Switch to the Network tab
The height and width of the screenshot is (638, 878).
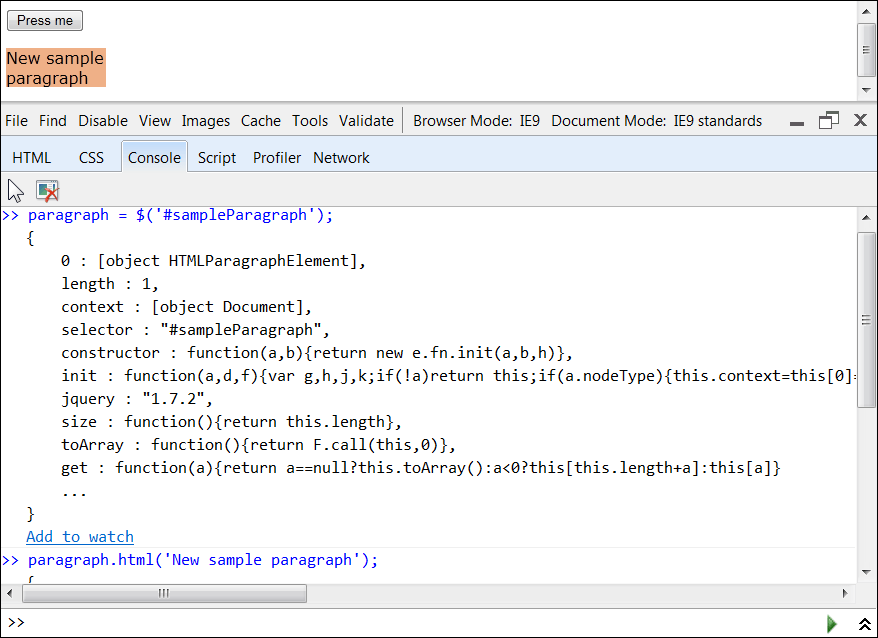click(341, 158)
